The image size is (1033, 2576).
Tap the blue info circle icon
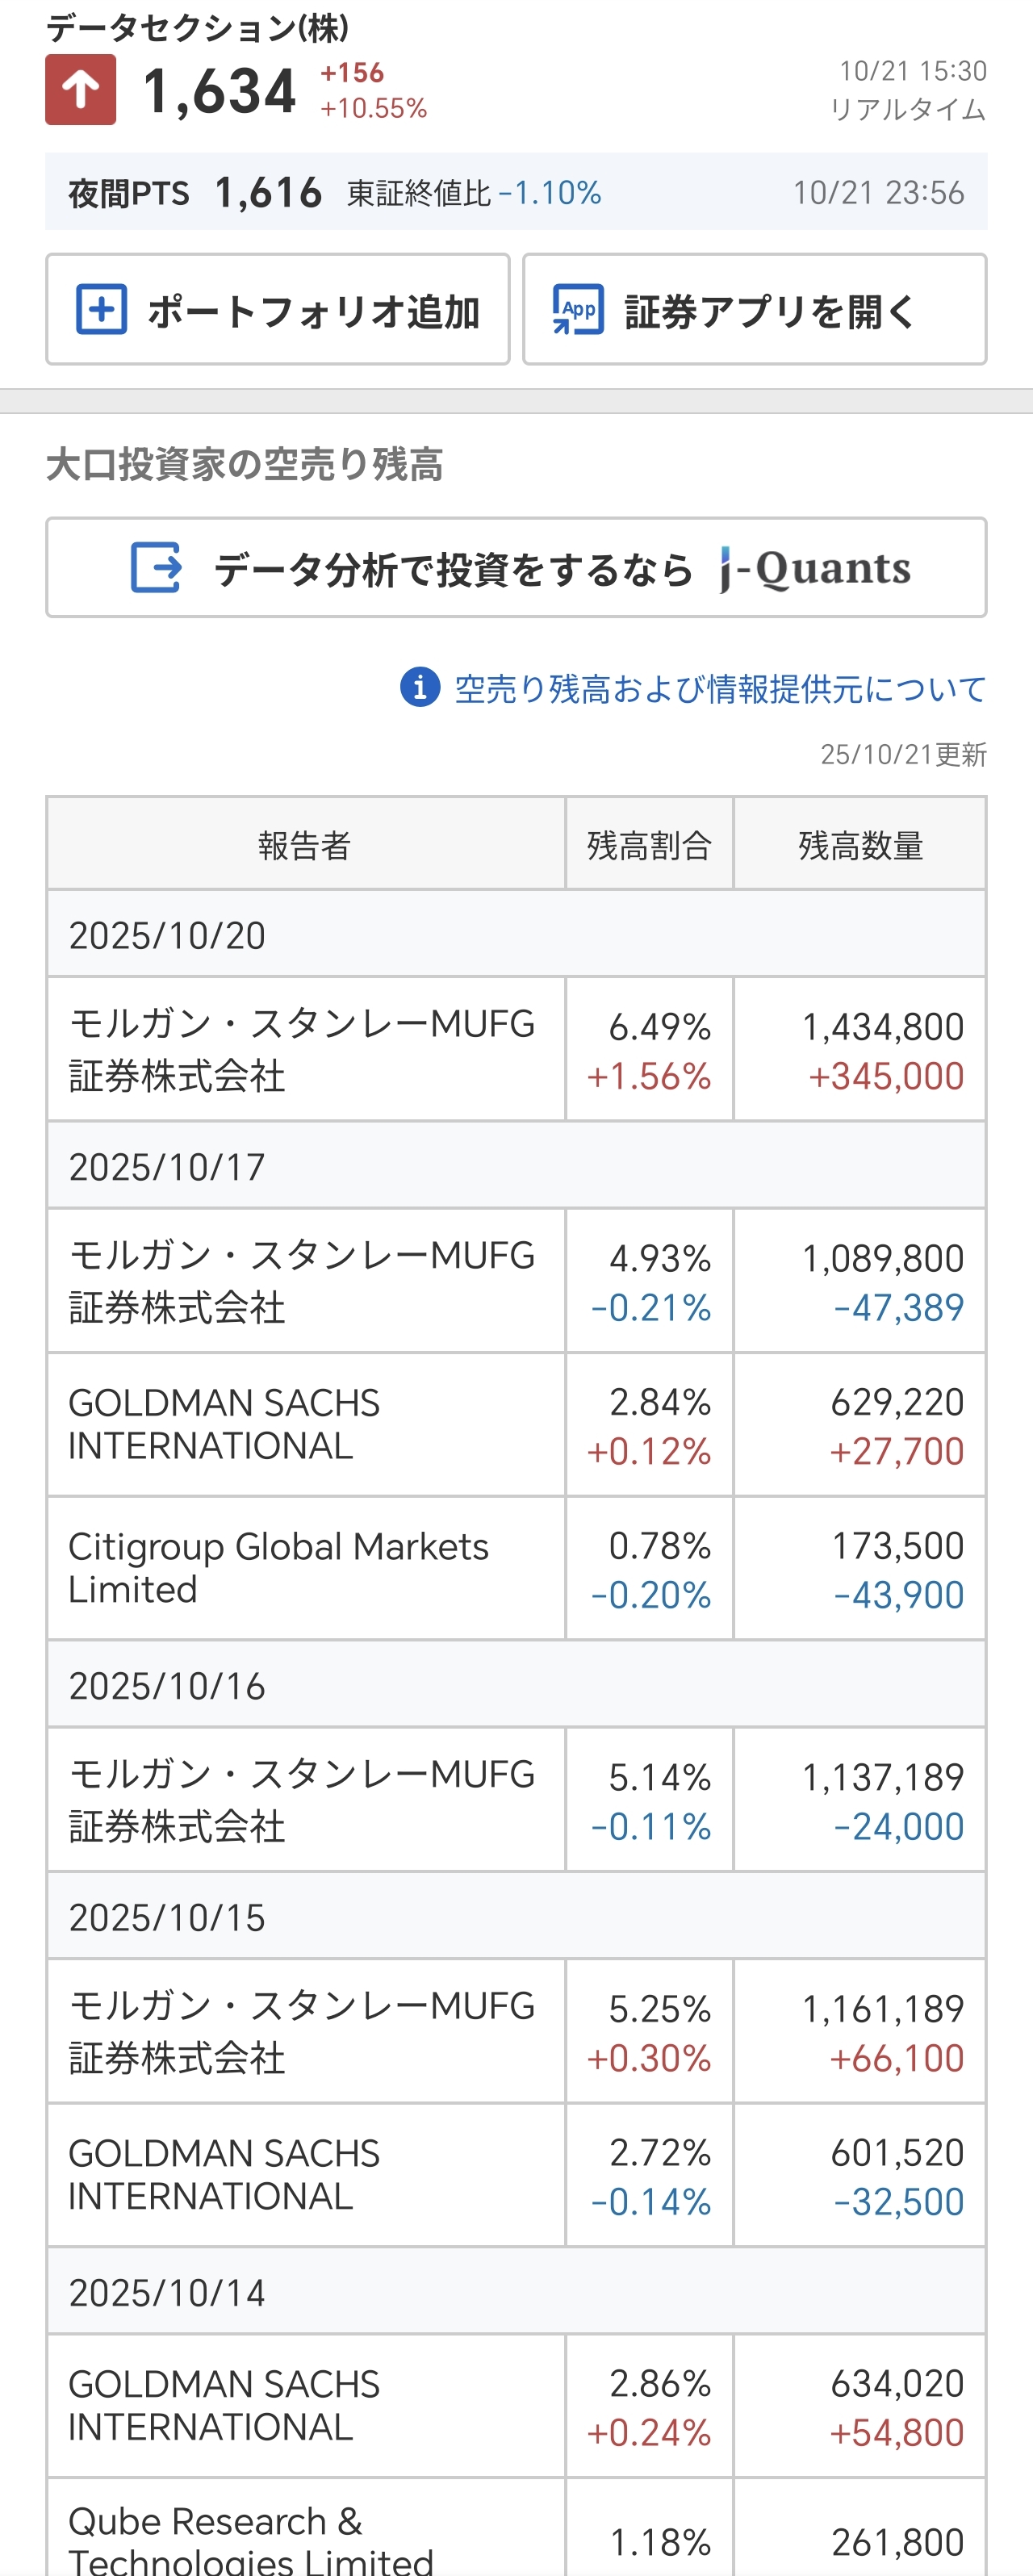click(x=420, y=688)
